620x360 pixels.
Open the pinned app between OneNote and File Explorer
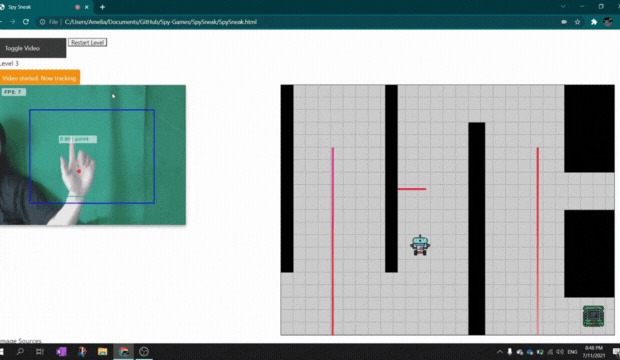pyautogui.click(x=82, y=351)
